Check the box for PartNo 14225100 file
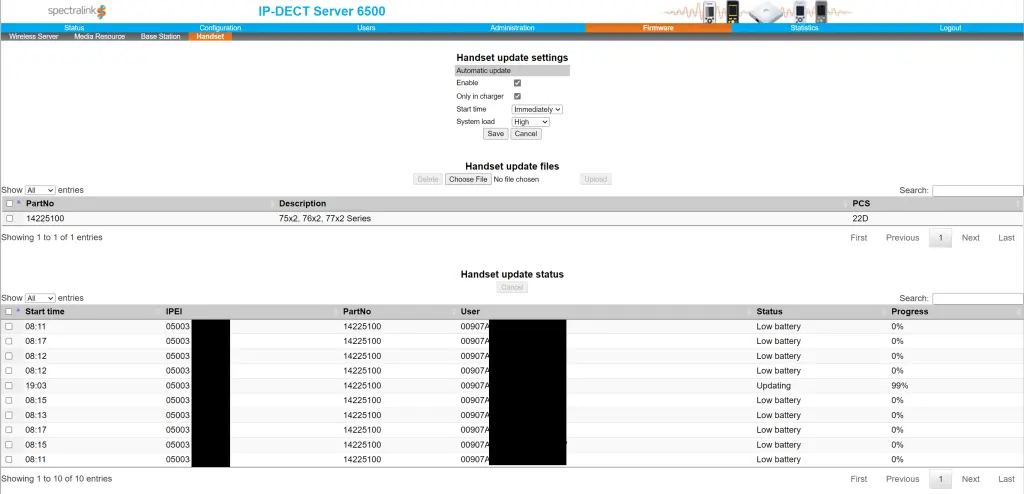This screenshot has height=494, width=1024. (x=9, y=219)
